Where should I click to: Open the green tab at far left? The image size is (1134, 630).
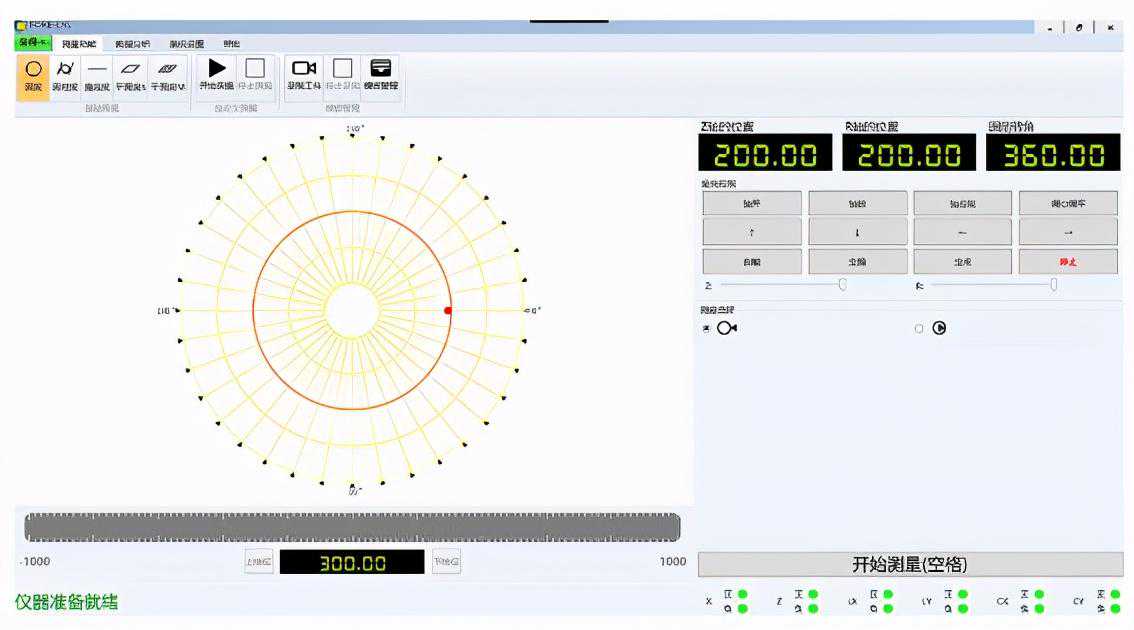pos(33,43)
